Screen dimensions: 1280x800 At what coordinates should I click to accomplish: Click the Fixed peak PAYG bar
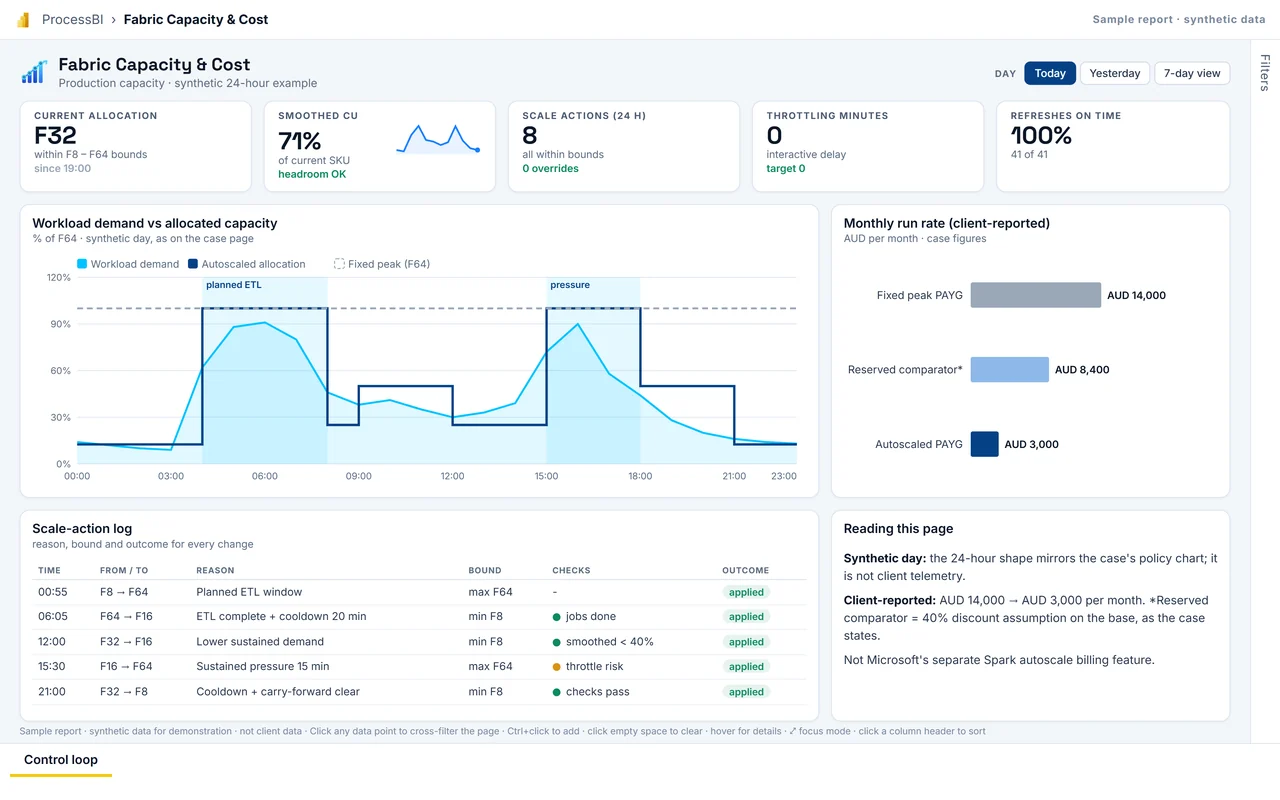pyautogui.click(x=1036, y=295)
